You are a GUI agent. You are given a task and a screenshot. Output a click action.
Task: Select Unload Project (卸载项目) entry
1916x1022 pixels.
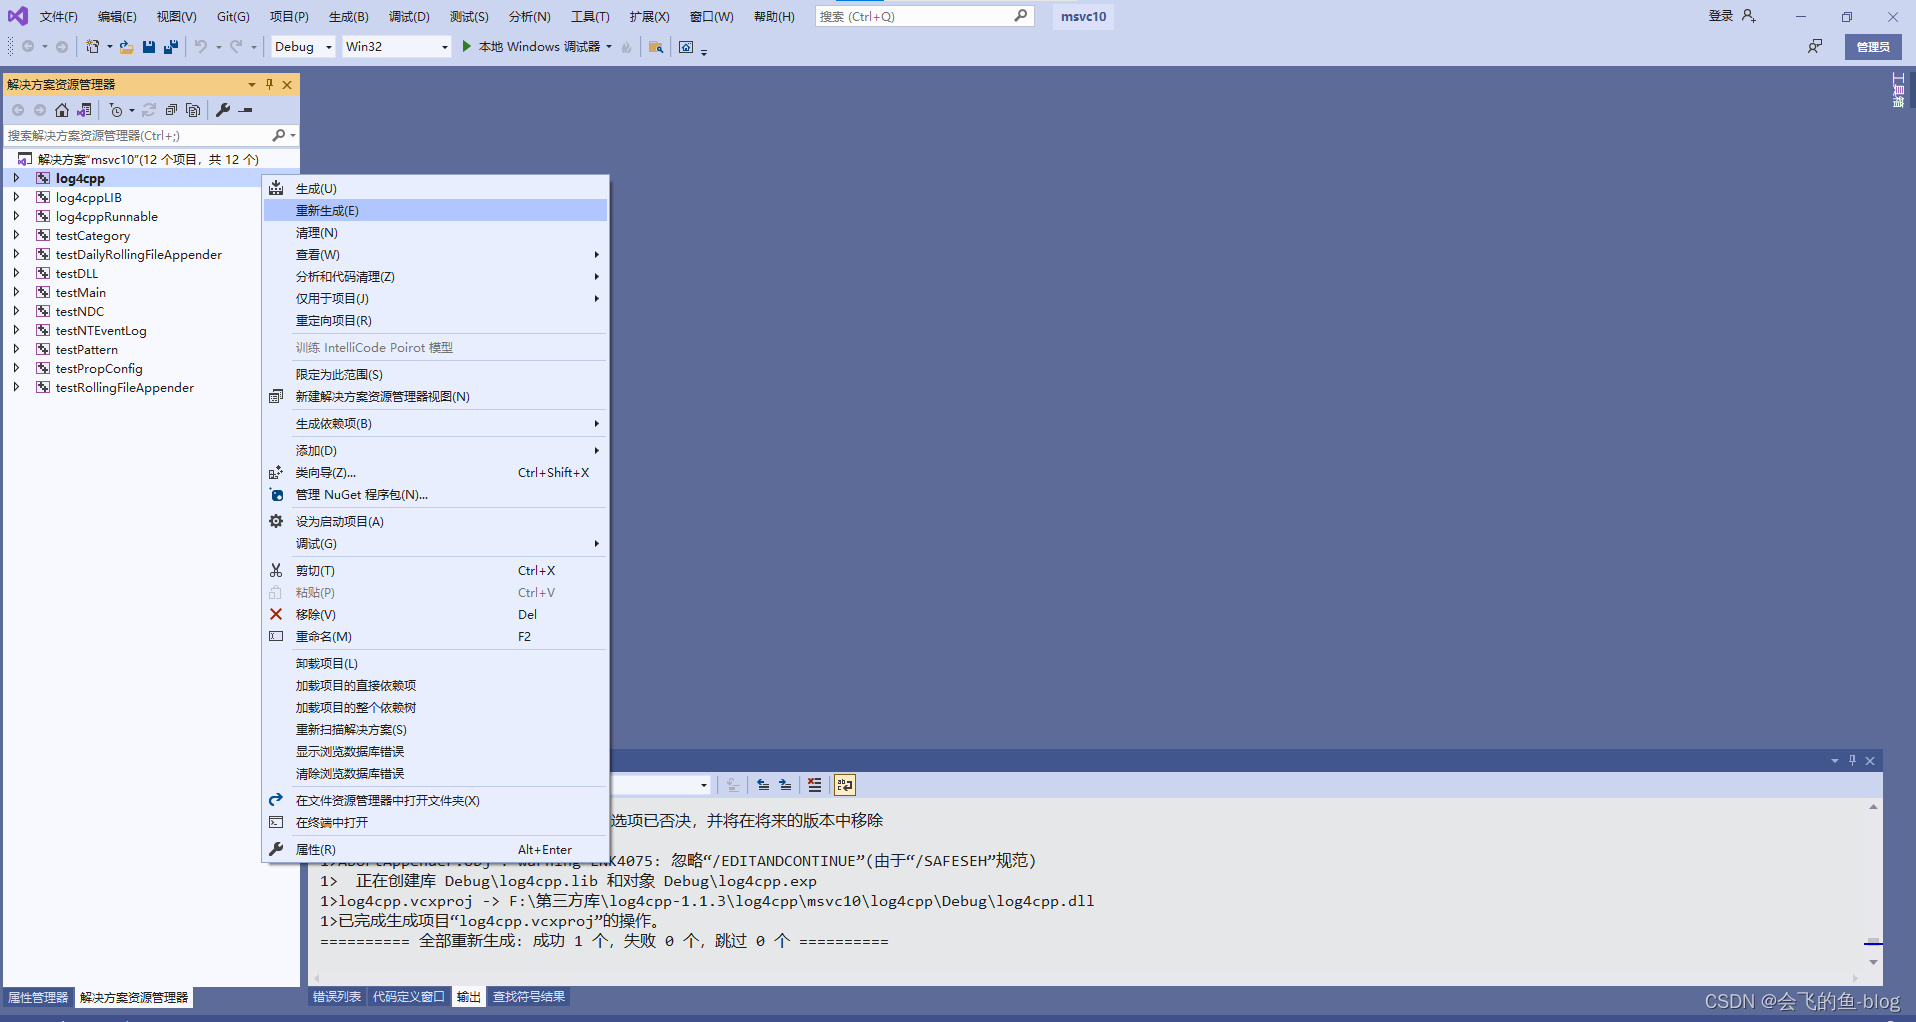435,663
